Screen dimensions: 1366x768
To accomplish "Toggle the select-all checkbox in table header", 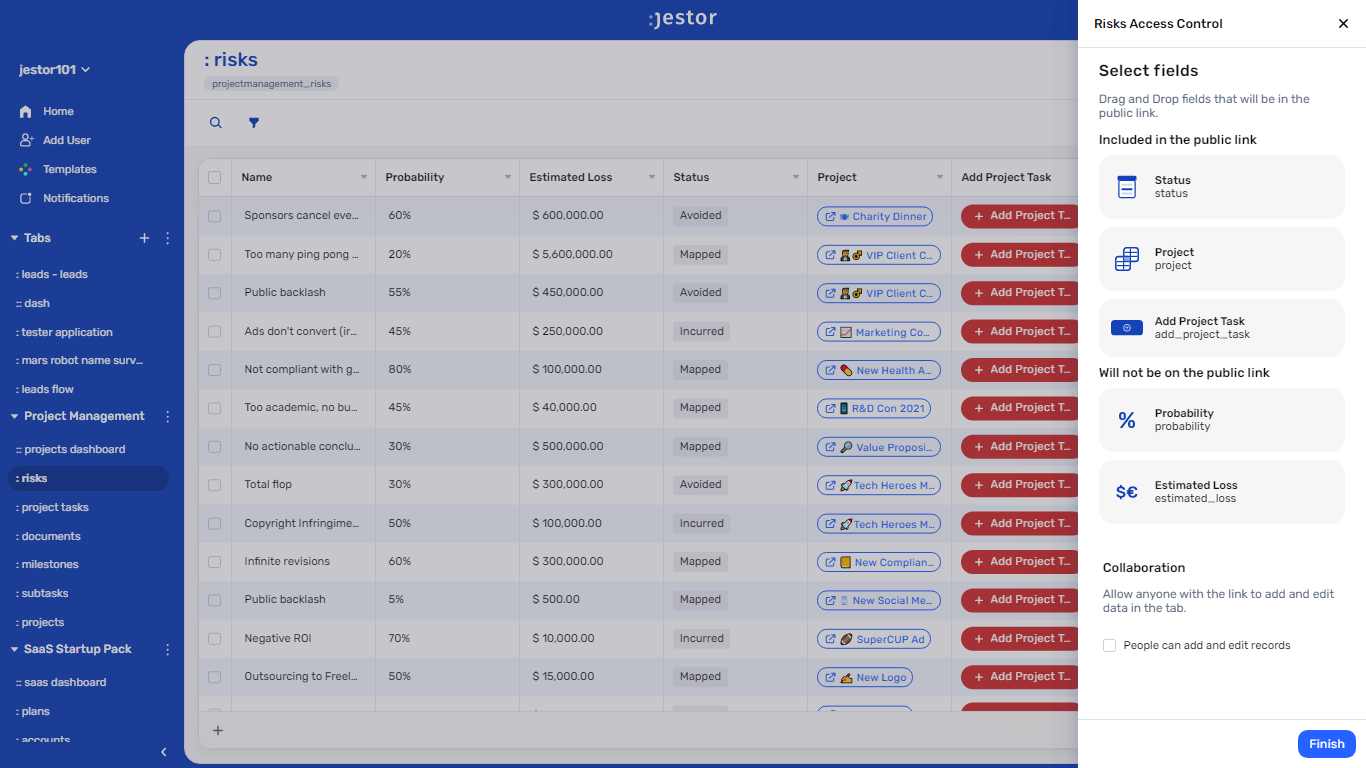I will [214, 177].
